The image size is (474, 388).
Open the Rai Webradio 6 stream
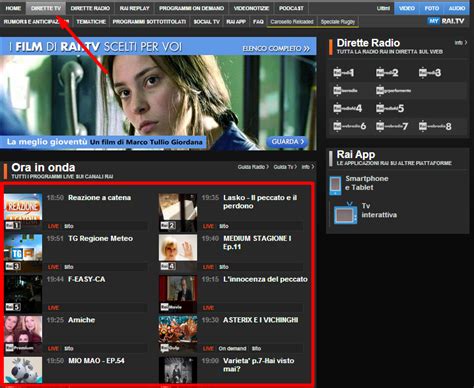(x=350, y=126)
